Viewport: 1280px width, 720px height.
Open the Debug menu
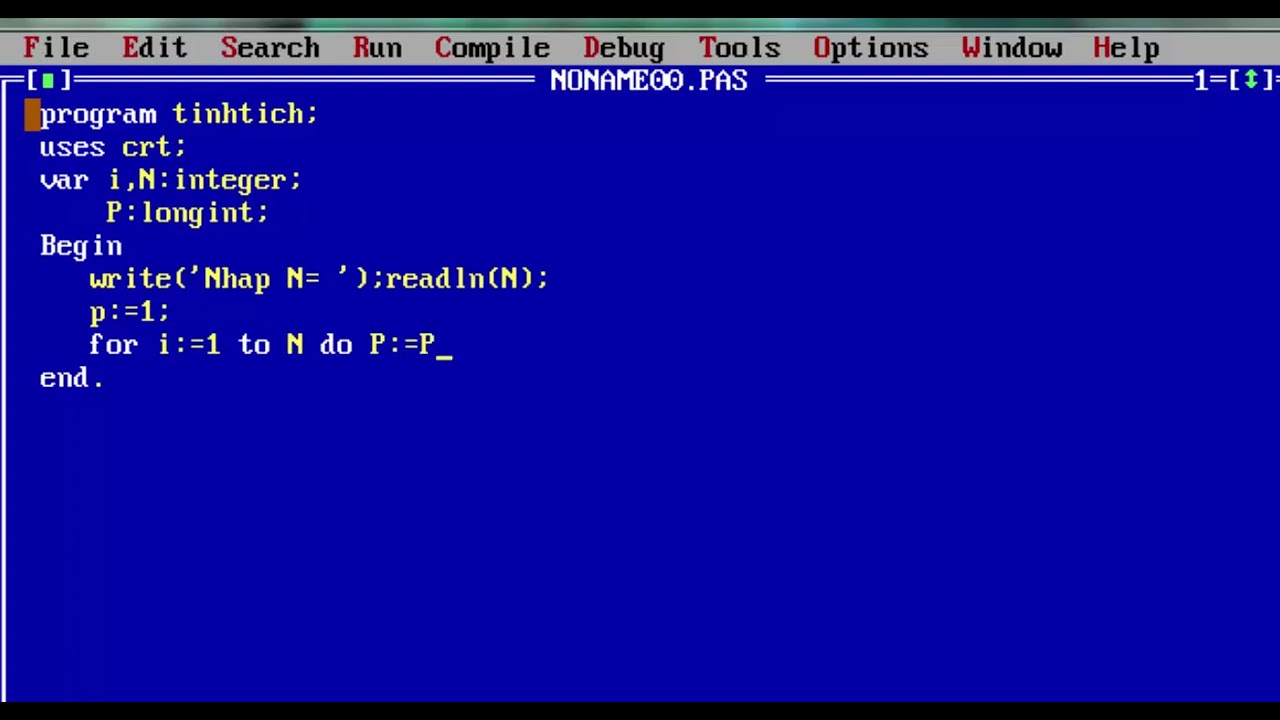click(624, 47)
